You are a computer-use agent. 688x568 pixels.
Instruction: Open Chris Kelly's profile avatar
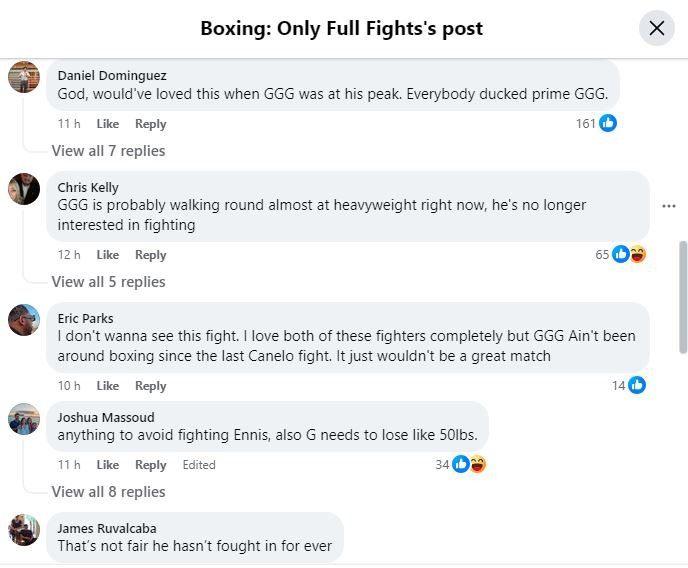coord(24,188)
